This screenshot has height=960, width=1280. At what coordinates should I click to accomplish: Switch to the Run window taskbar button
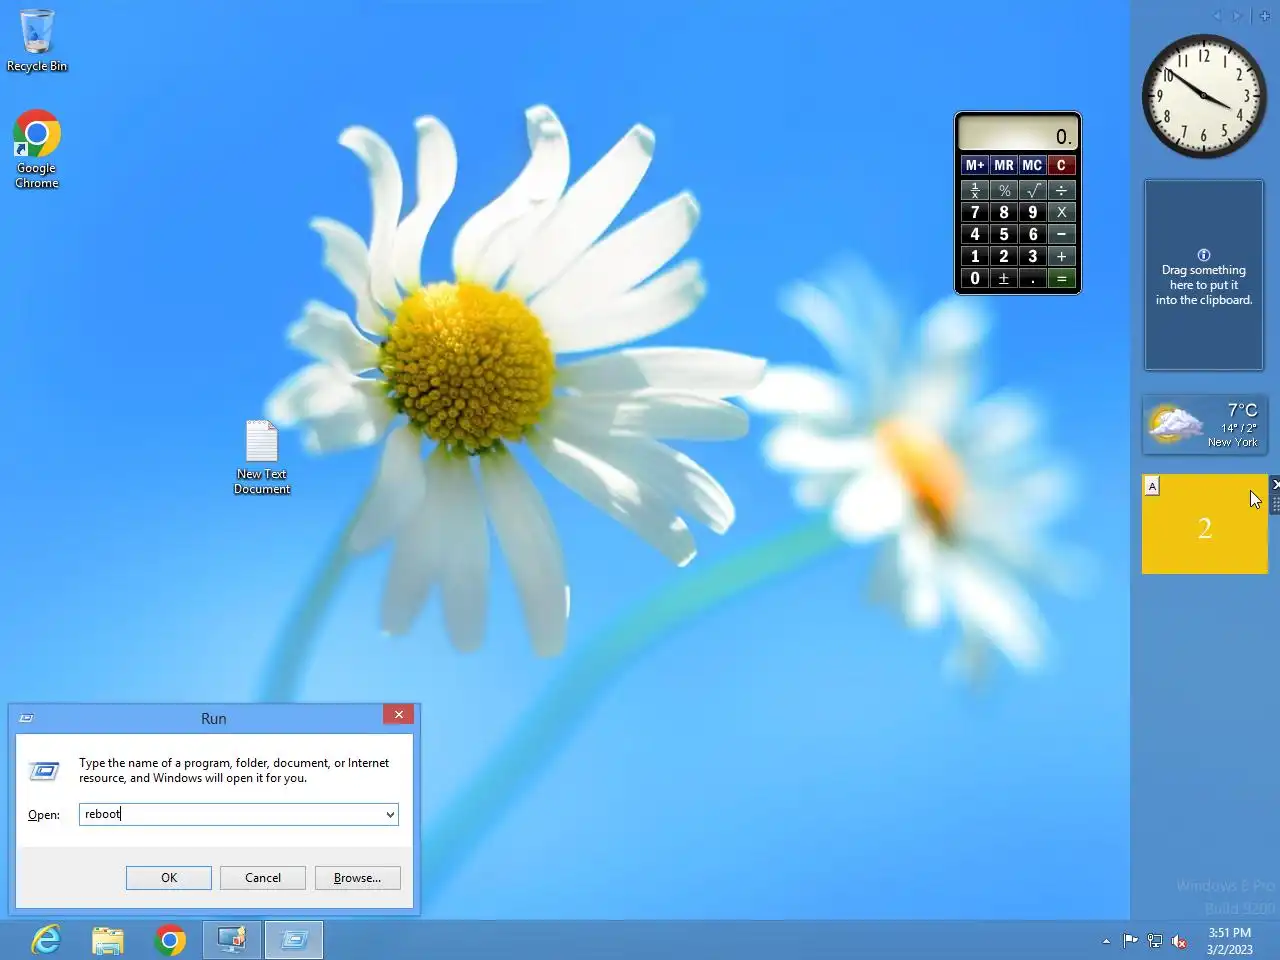click(294, 940)
